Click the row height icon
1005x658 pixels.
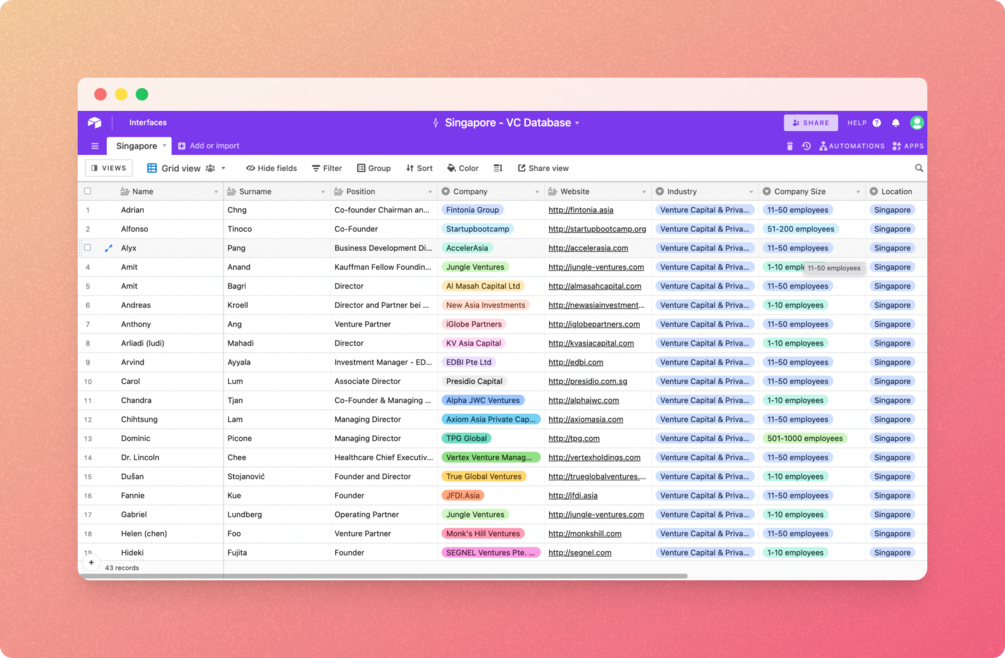(498, 168)
